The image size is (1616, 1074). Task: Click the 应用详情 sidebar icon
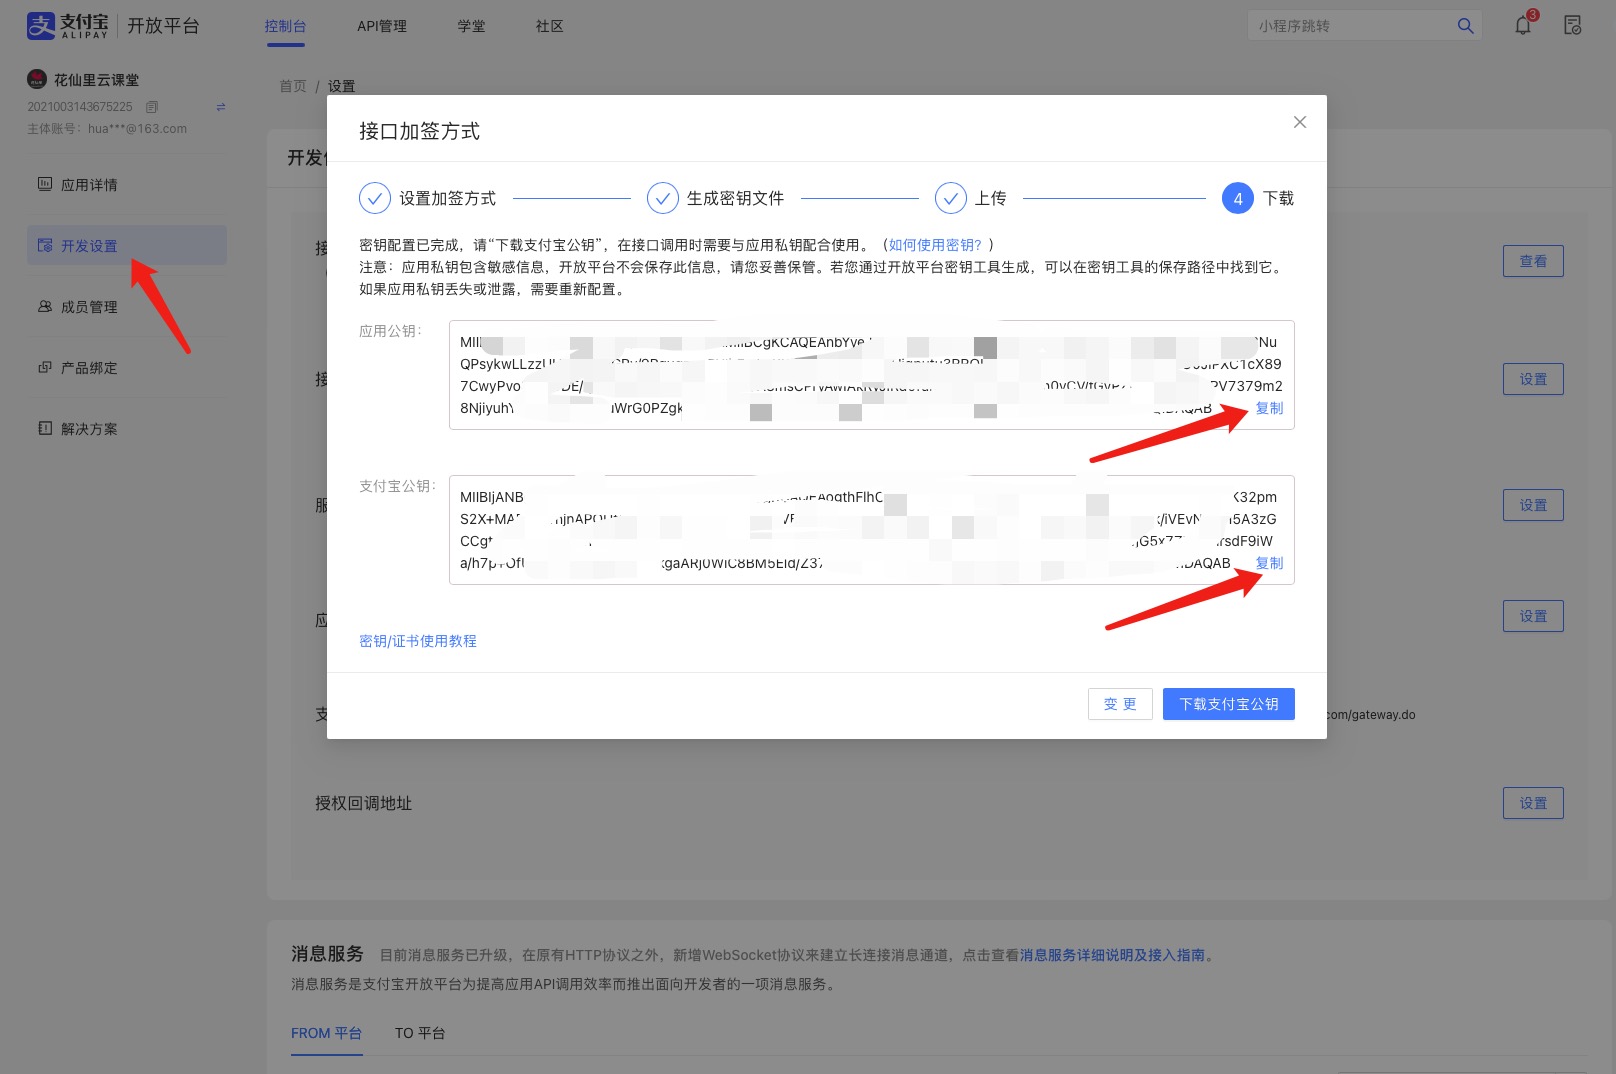click(45, 184)
